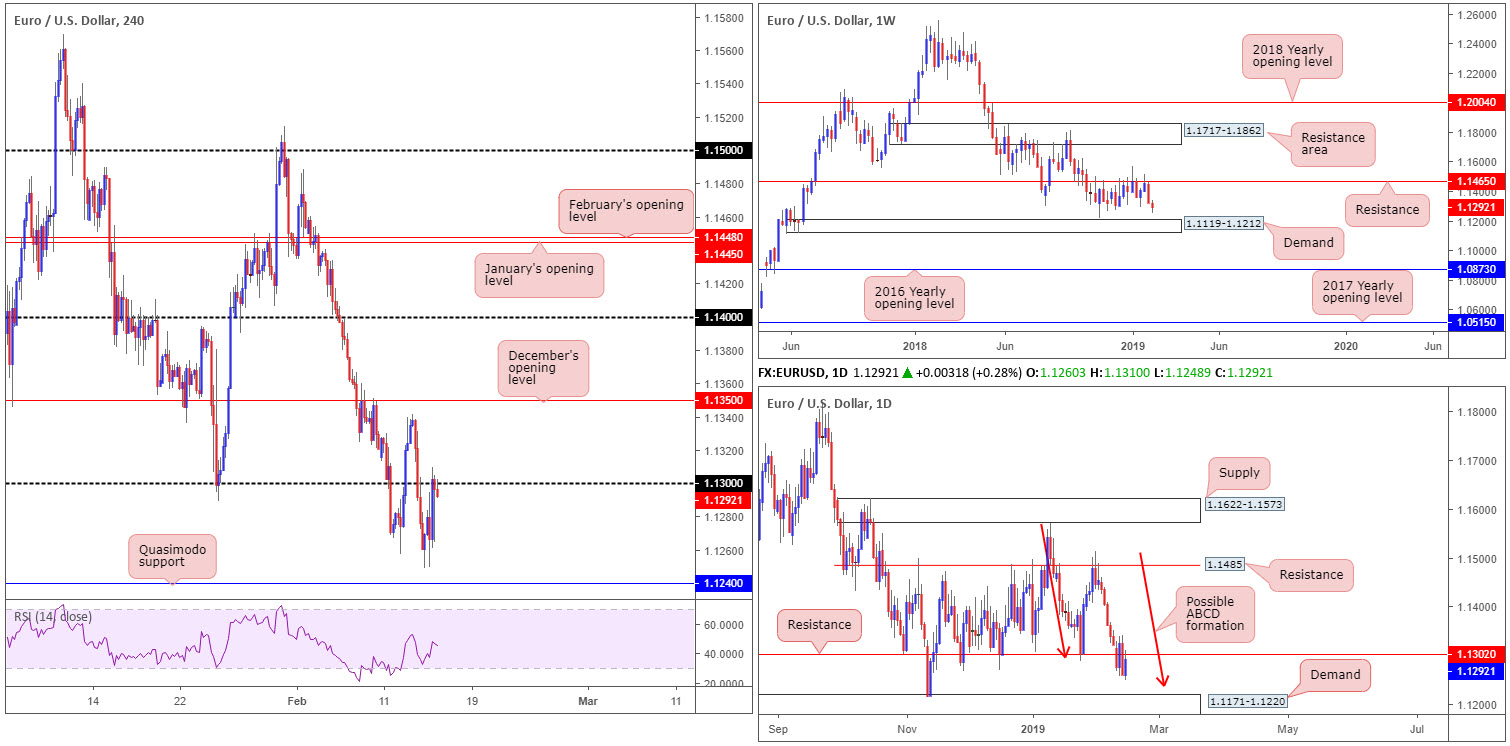Click the 1.15000 price label
1510x746 pixels.
point(723,150)
